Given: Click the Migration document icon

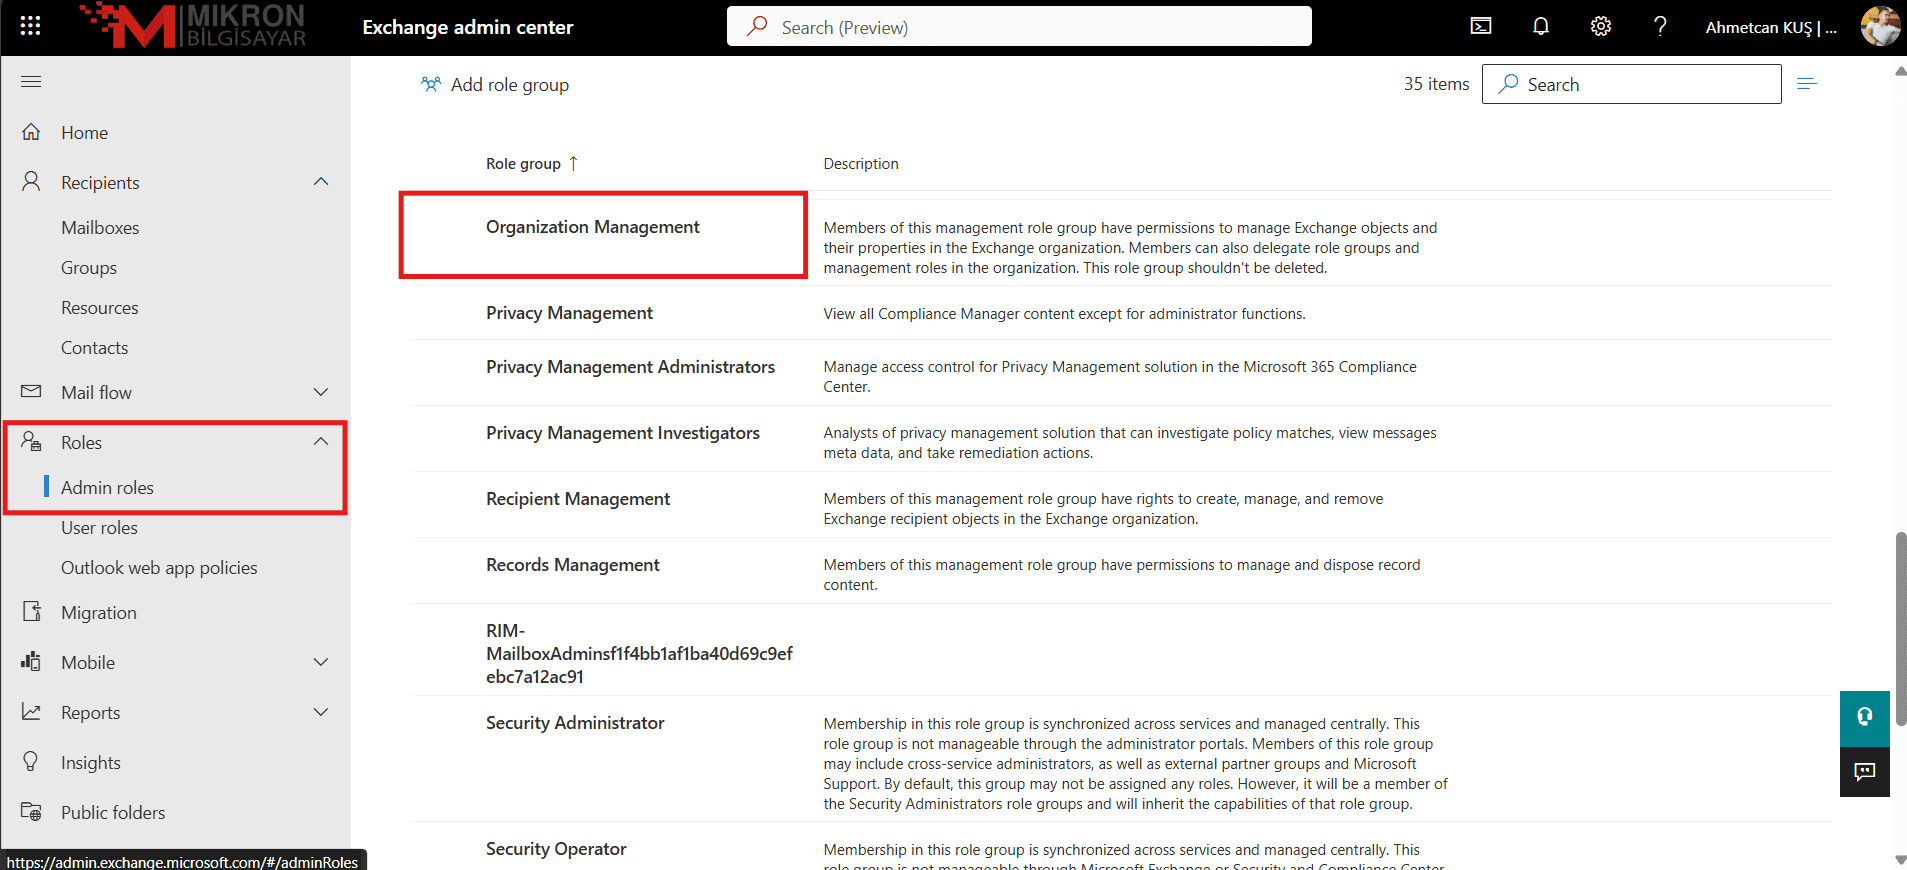Looking at the screenshot, I should pos(31,611).
